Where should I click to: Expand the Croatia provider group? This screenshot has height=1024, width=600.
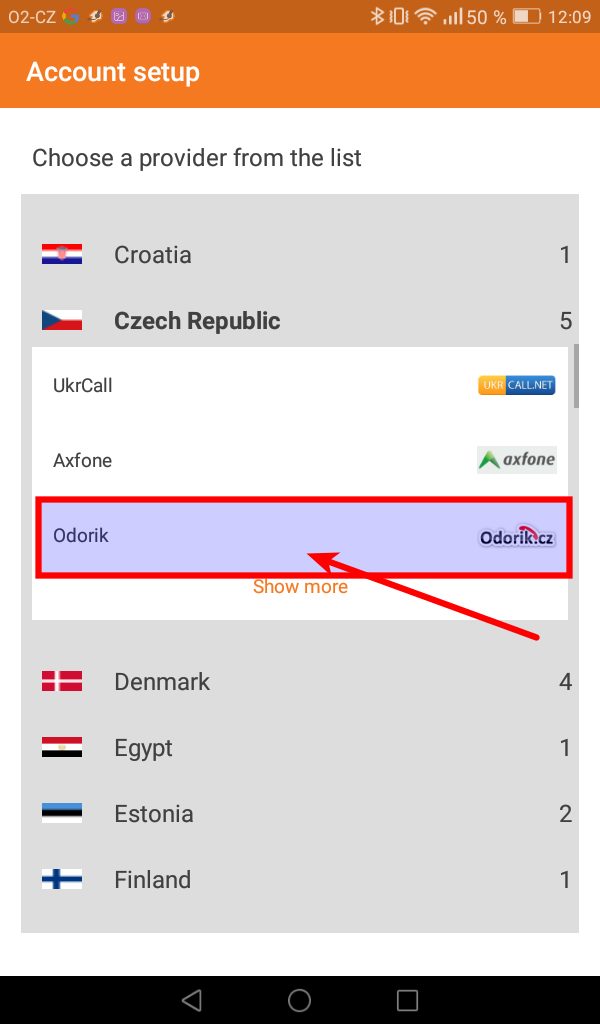pos(153,255)
